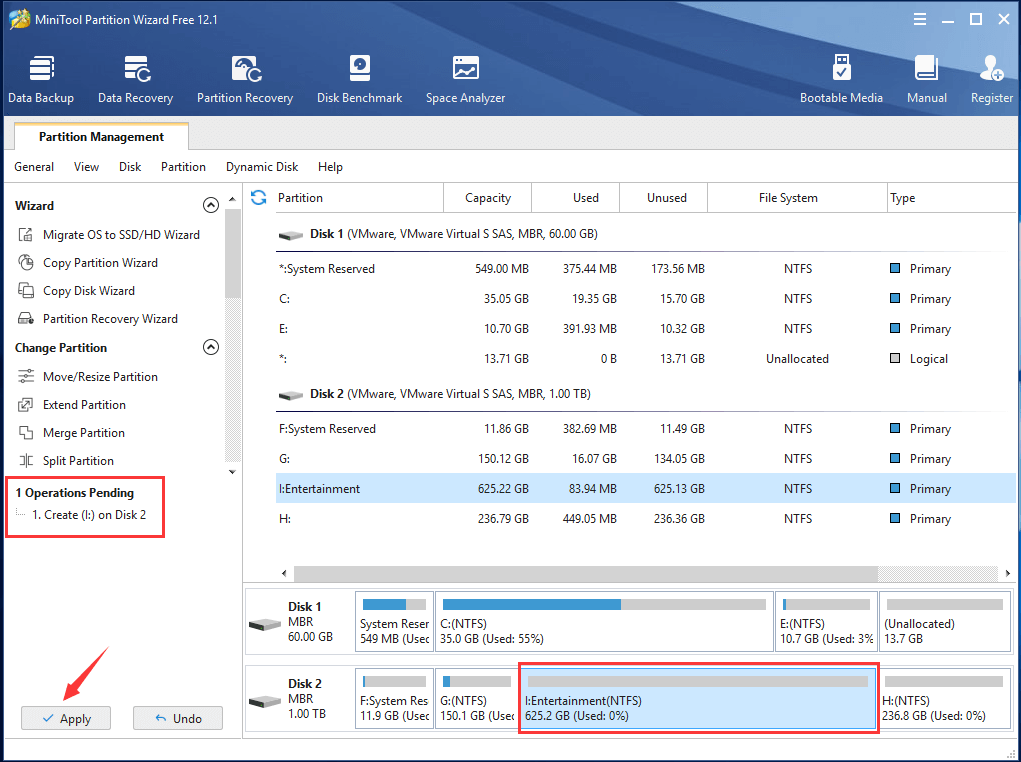Open the Dynamic Disk menu
Screen dimensions: 1021x762
[x=262, y=167]
